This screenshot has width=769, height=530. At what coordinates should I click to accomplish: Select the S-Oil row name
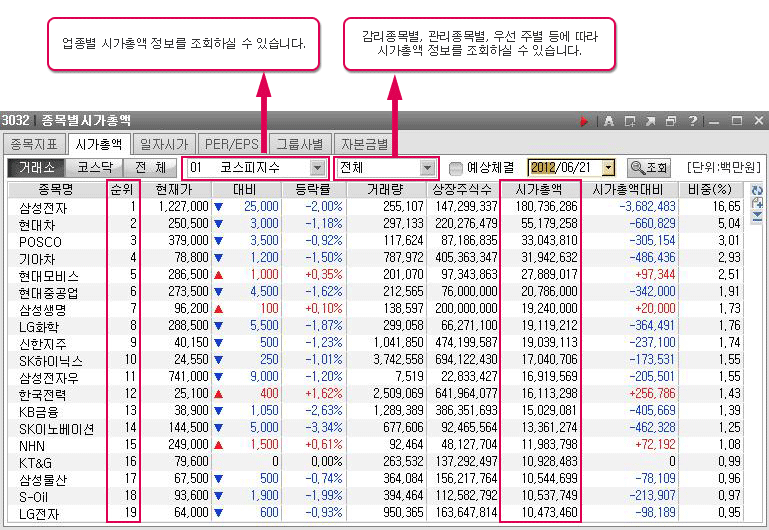pos(33,497)
